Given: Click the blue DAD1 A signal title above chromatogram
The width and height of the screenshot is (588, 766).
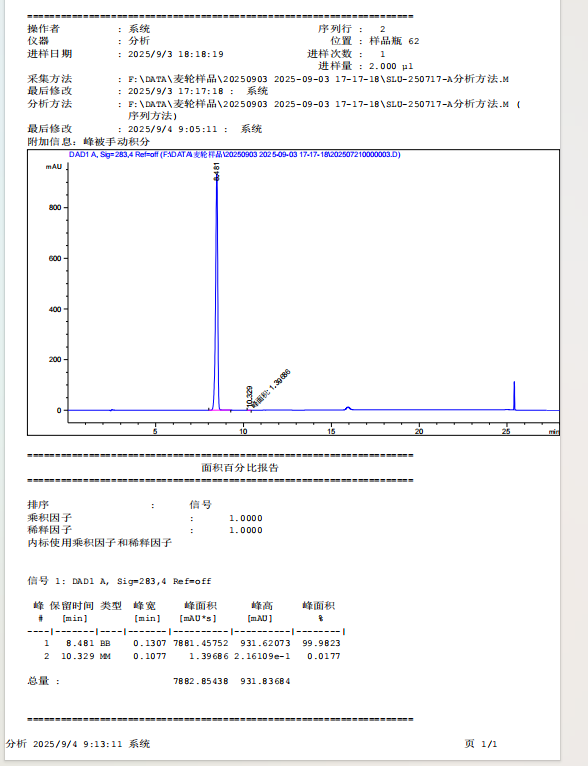Looking at the screenshot, I should pos(234,155).
